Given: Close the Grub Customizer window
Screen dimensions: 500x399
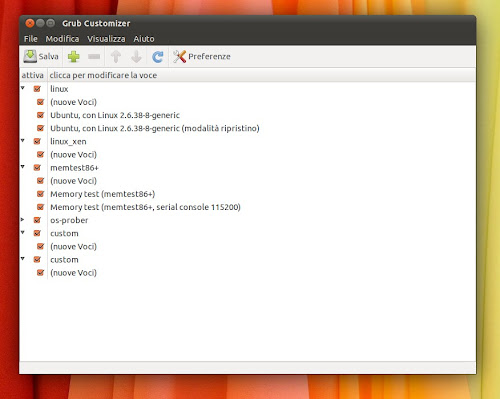Looking at the screenshot, I should [30, 23].
